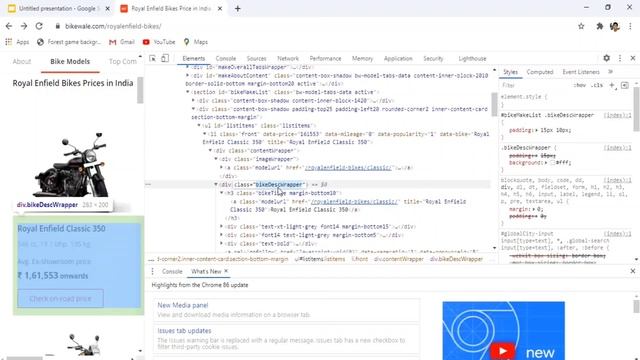The height and width of the screenshot is (360, 640).
Task: Click the Check on-road price button
Action: pyautogui.click(x=60, y=299)
